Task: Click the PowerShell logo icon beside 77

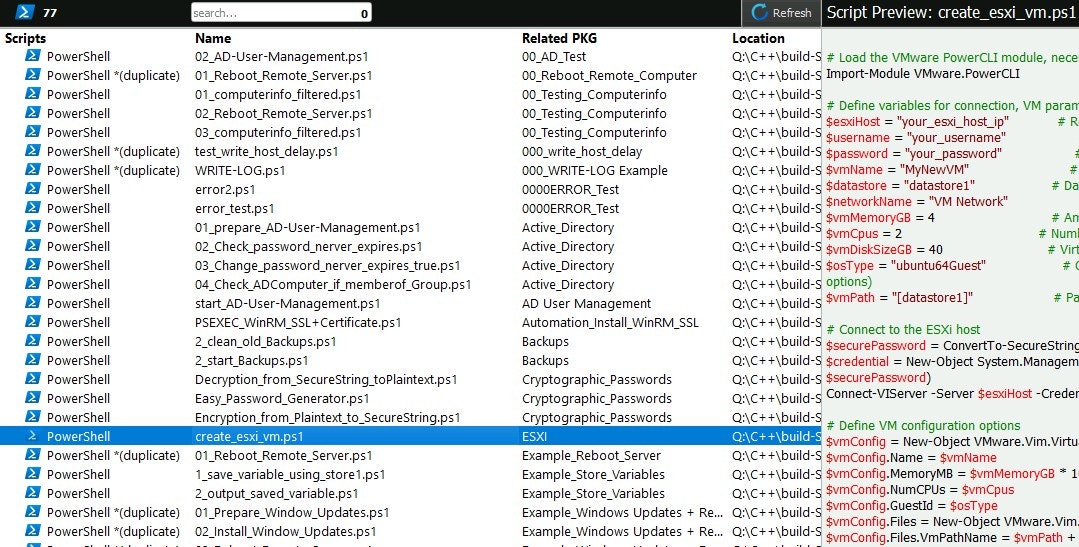Action: point(25,12)
